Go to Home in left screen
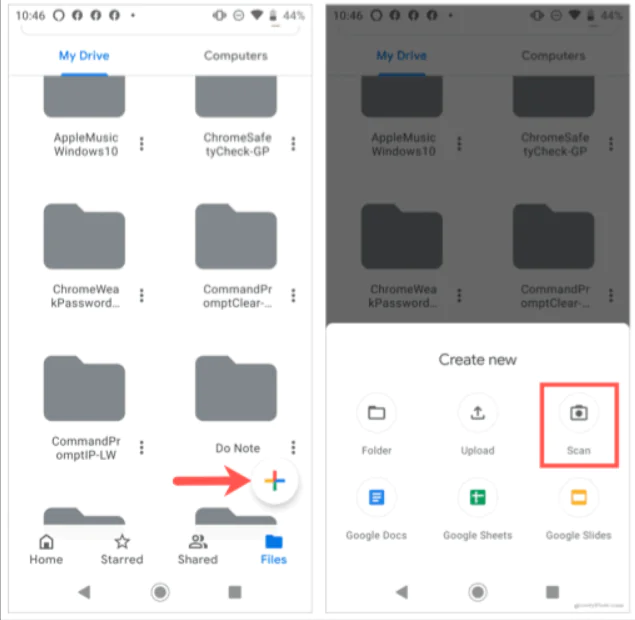This screenshot has height=620, width=635. (x=46, y=550)
